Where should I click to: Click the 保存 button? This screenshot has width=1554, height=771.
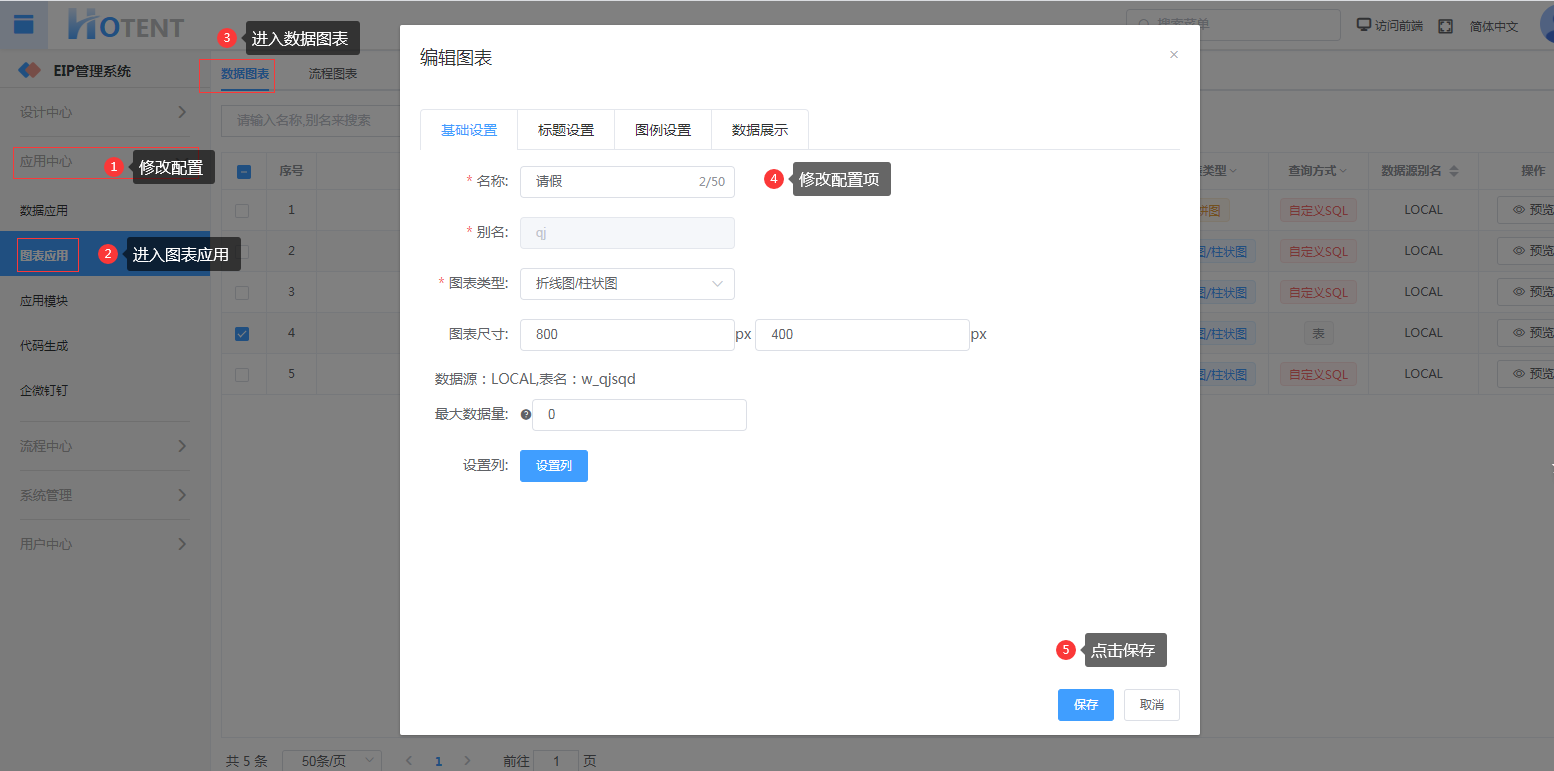point(1085,704)
